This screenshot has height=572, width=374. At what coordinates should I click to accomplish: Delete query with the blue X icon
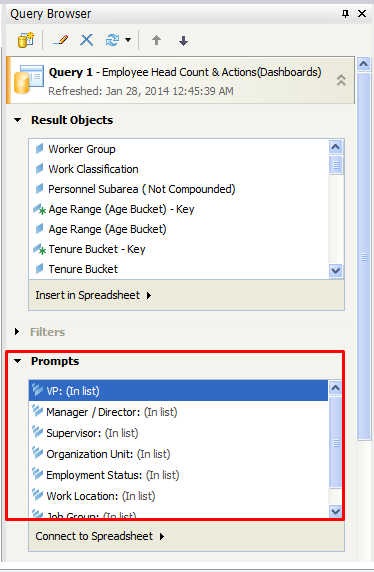coord(86,40)
